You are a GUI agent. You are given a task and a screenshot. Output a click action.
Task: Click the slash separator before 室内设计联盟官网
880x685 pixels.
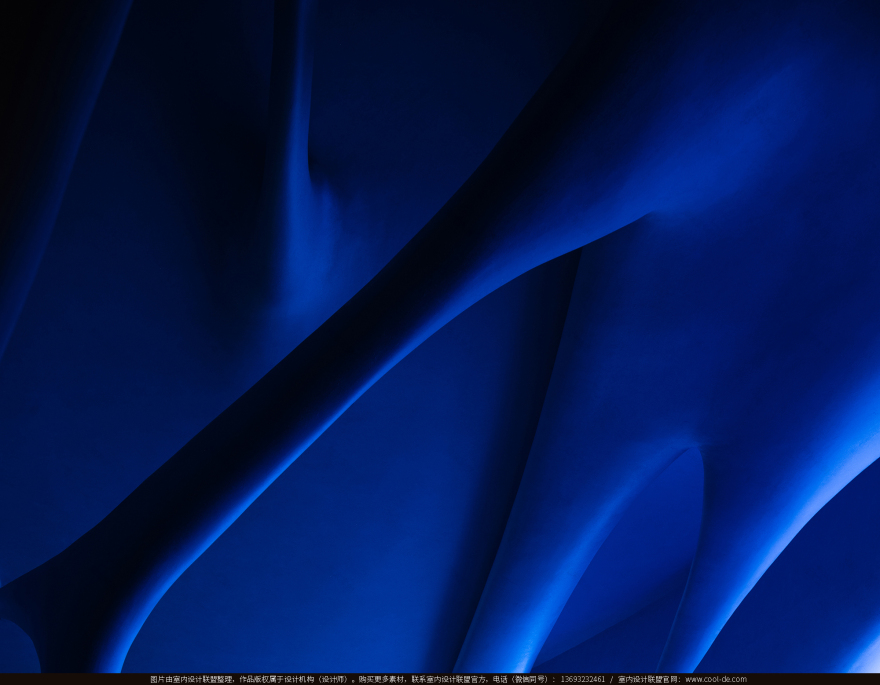[611, 679]
